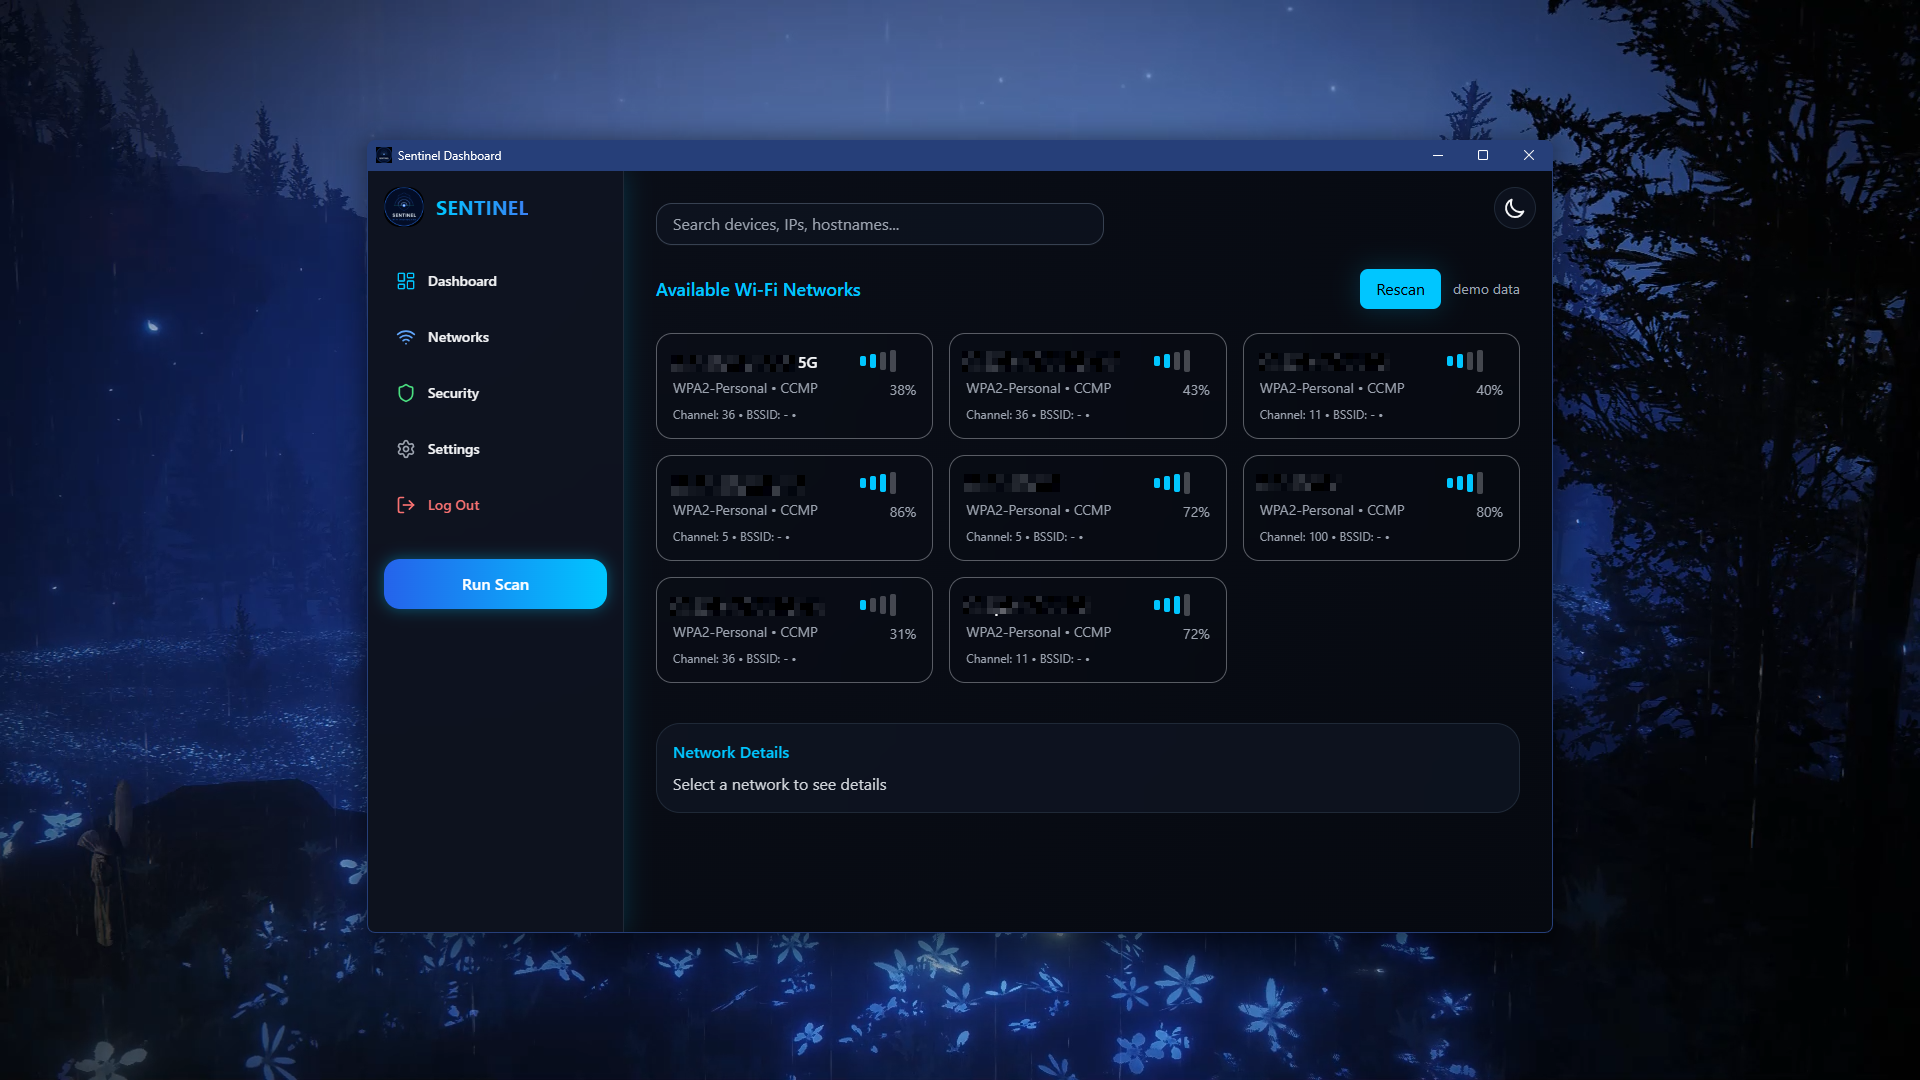Select the 5G network card at 38%
This screenshot has width=1920, height=1080.
tap(794, 386)
